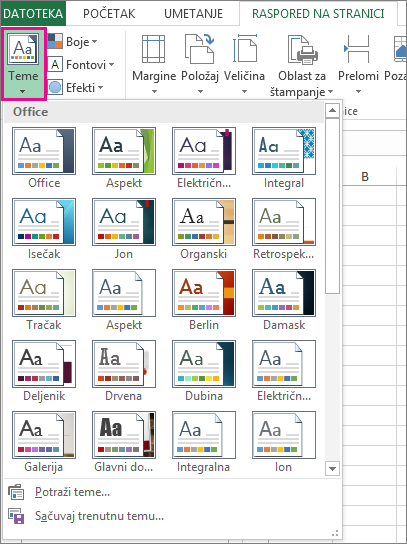The image size is (407, 544).
Task: Click the print area printer icon
Action: 303,49
